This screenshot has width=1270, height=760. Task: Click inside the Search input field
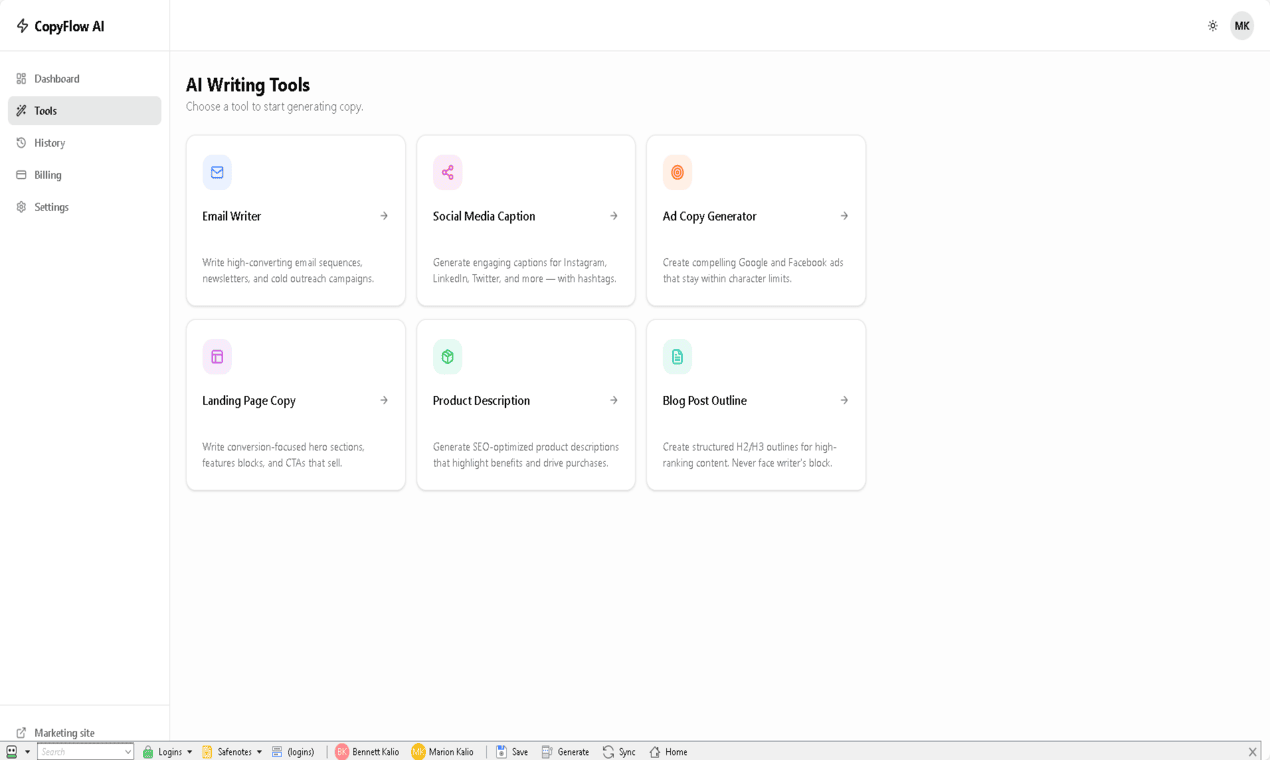point(85,751)
